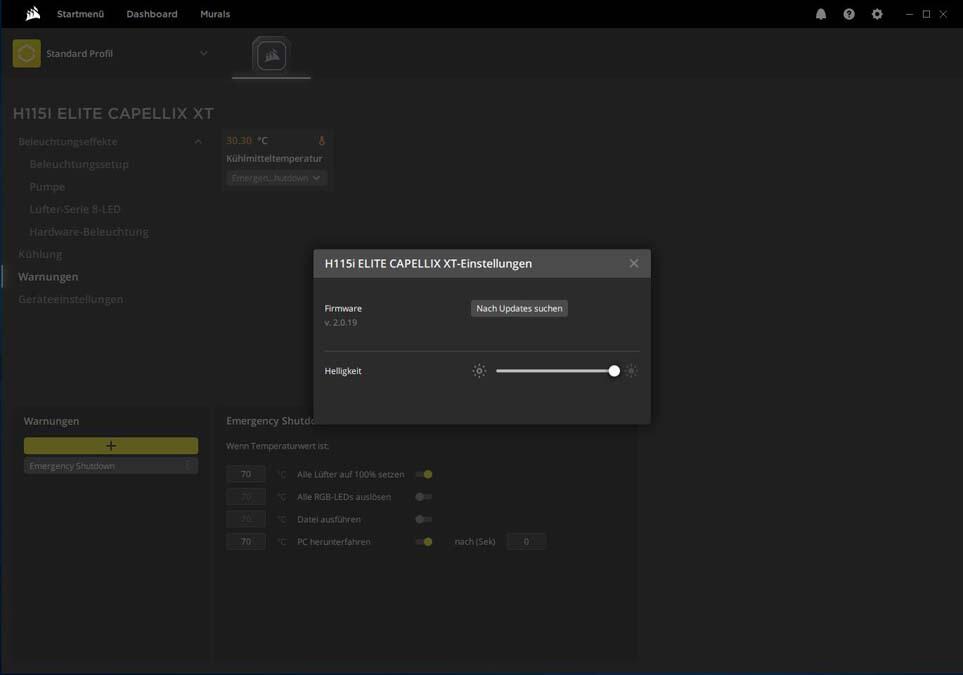This screenshot has width=963, height=675.
Task: Click the firmware version v. 2.0.19
Action: coord(341,322)
